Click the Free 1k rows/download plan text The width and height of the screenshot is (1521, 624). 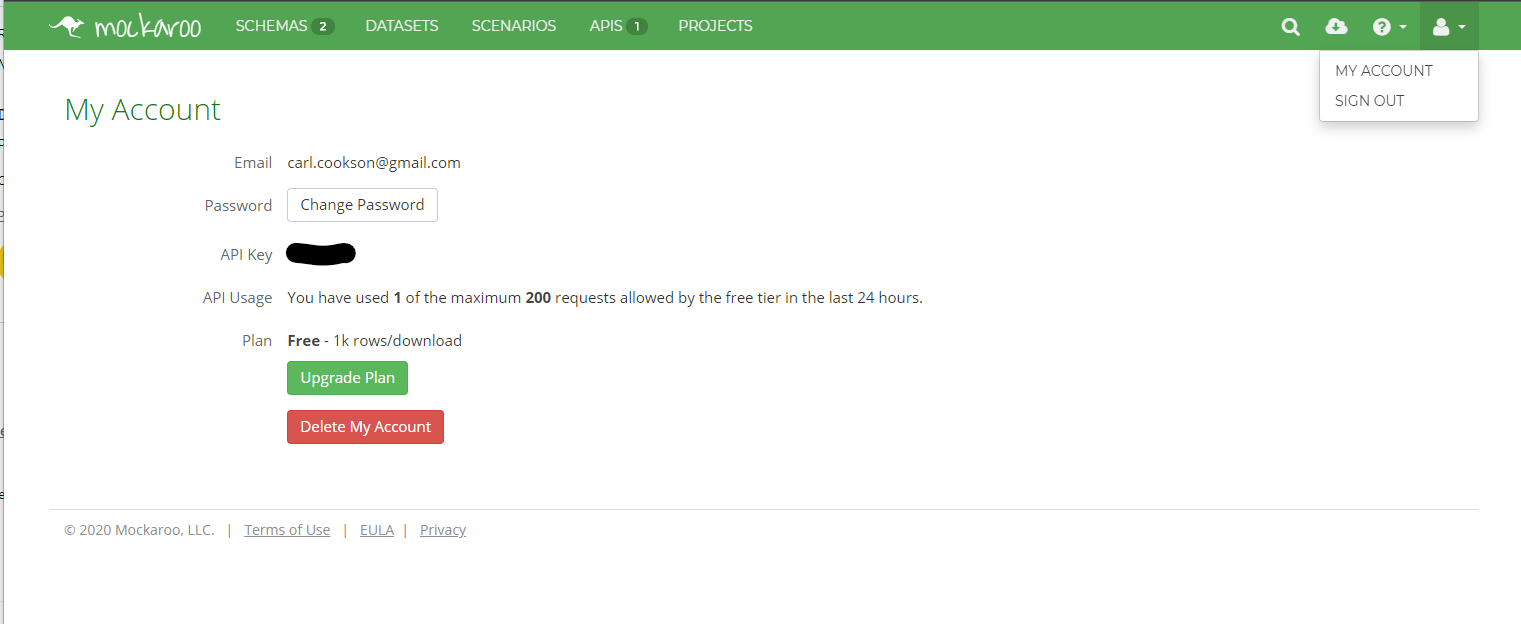coord(374,340)
